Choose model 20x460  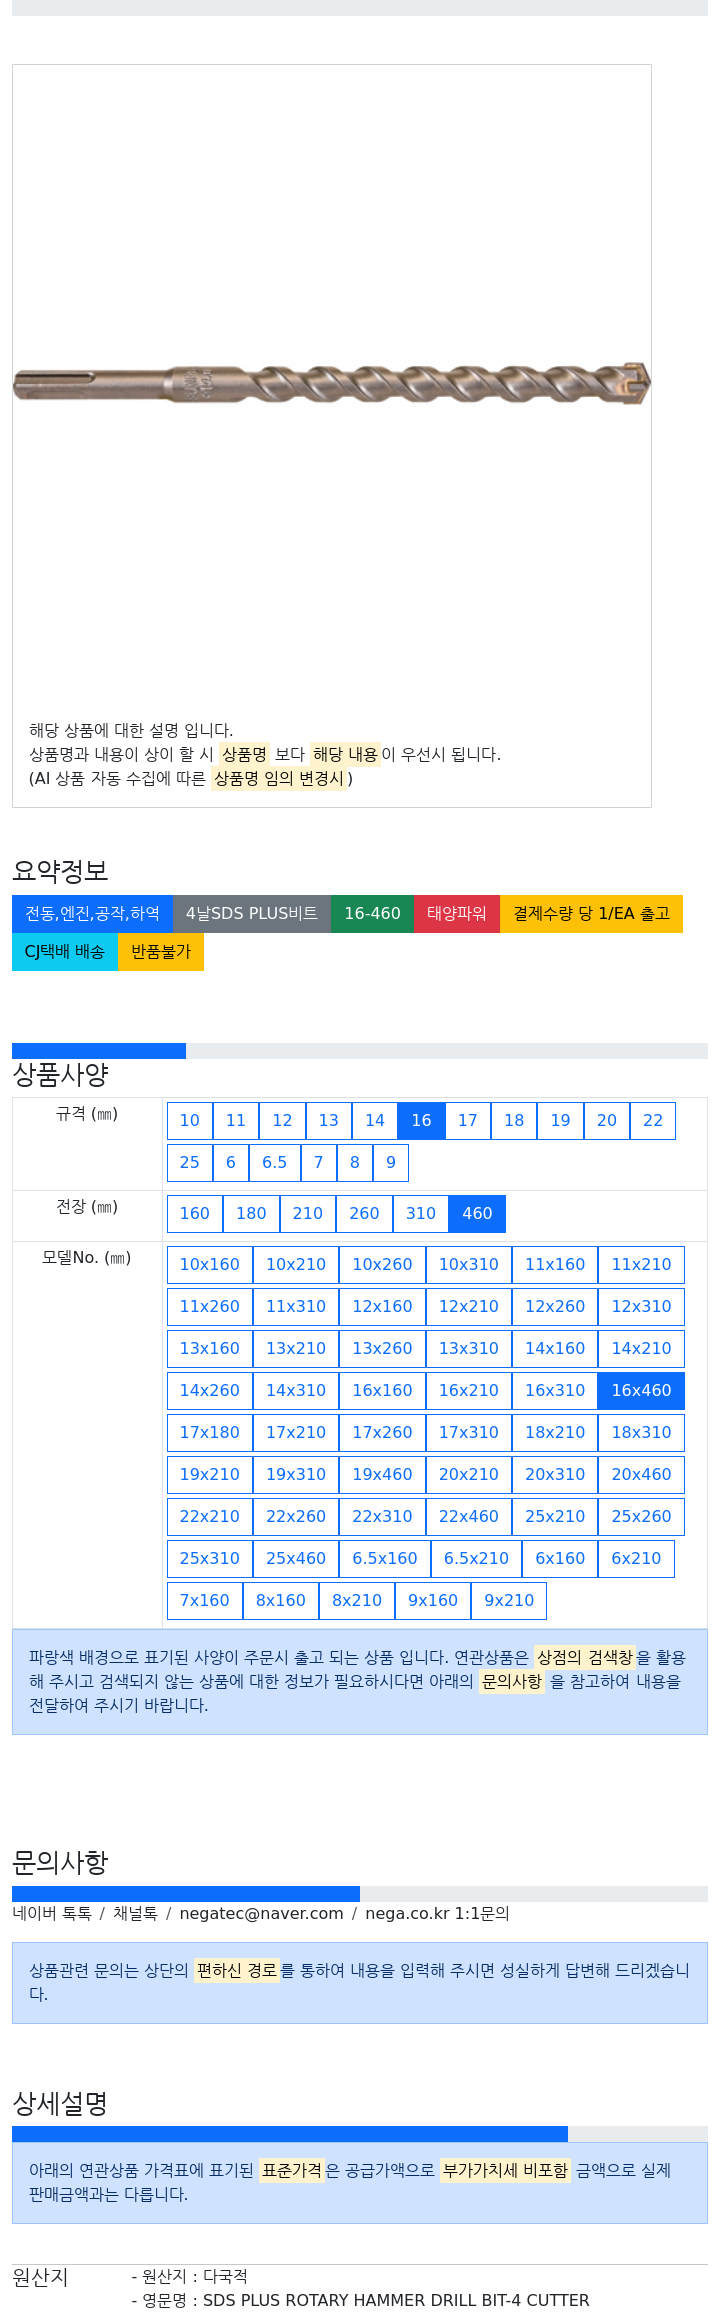tap(641, 1475)
